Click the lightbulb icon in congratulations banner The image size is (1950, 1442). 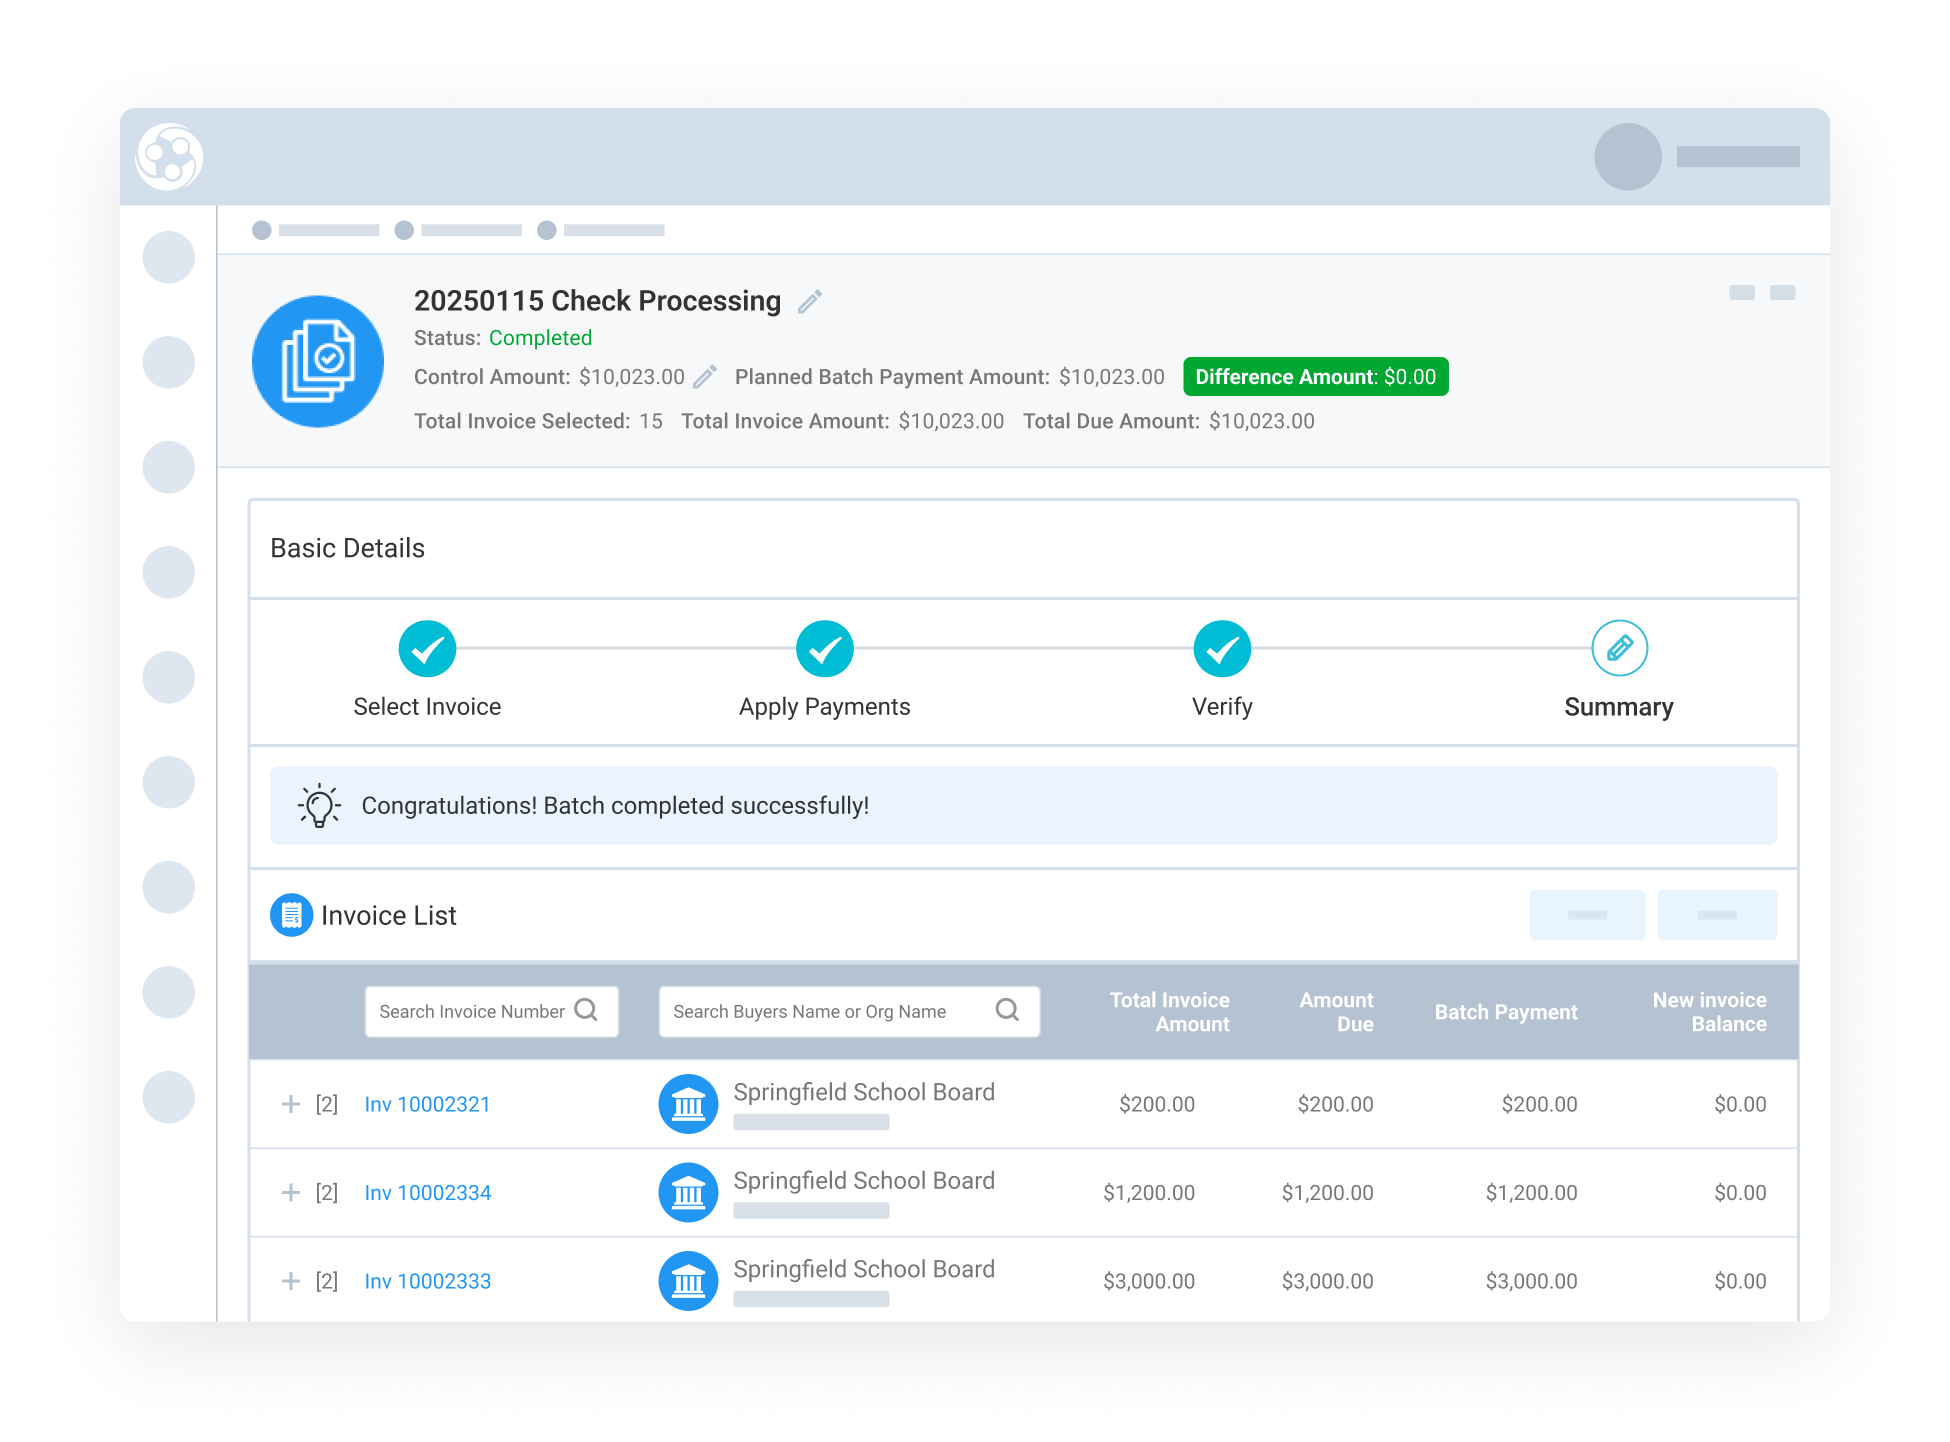(318, 805)
